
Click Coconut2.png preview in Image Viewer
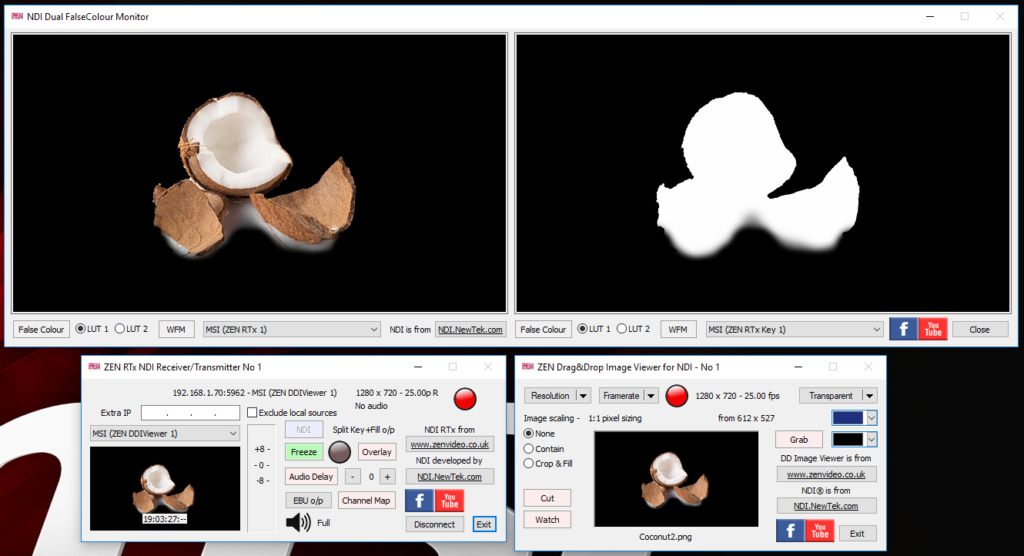pyautogui.click(x=677, y=479)
